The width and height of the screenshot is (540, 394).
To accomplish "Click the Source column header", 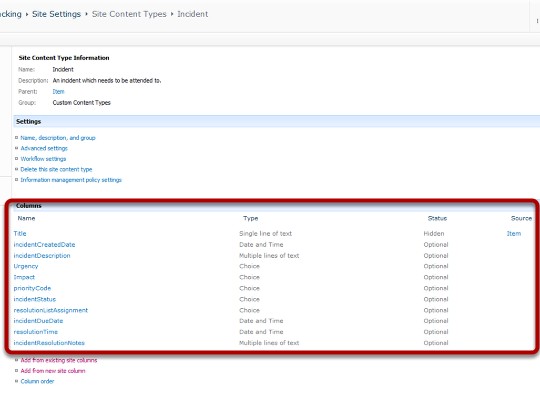I will point(521,218).
